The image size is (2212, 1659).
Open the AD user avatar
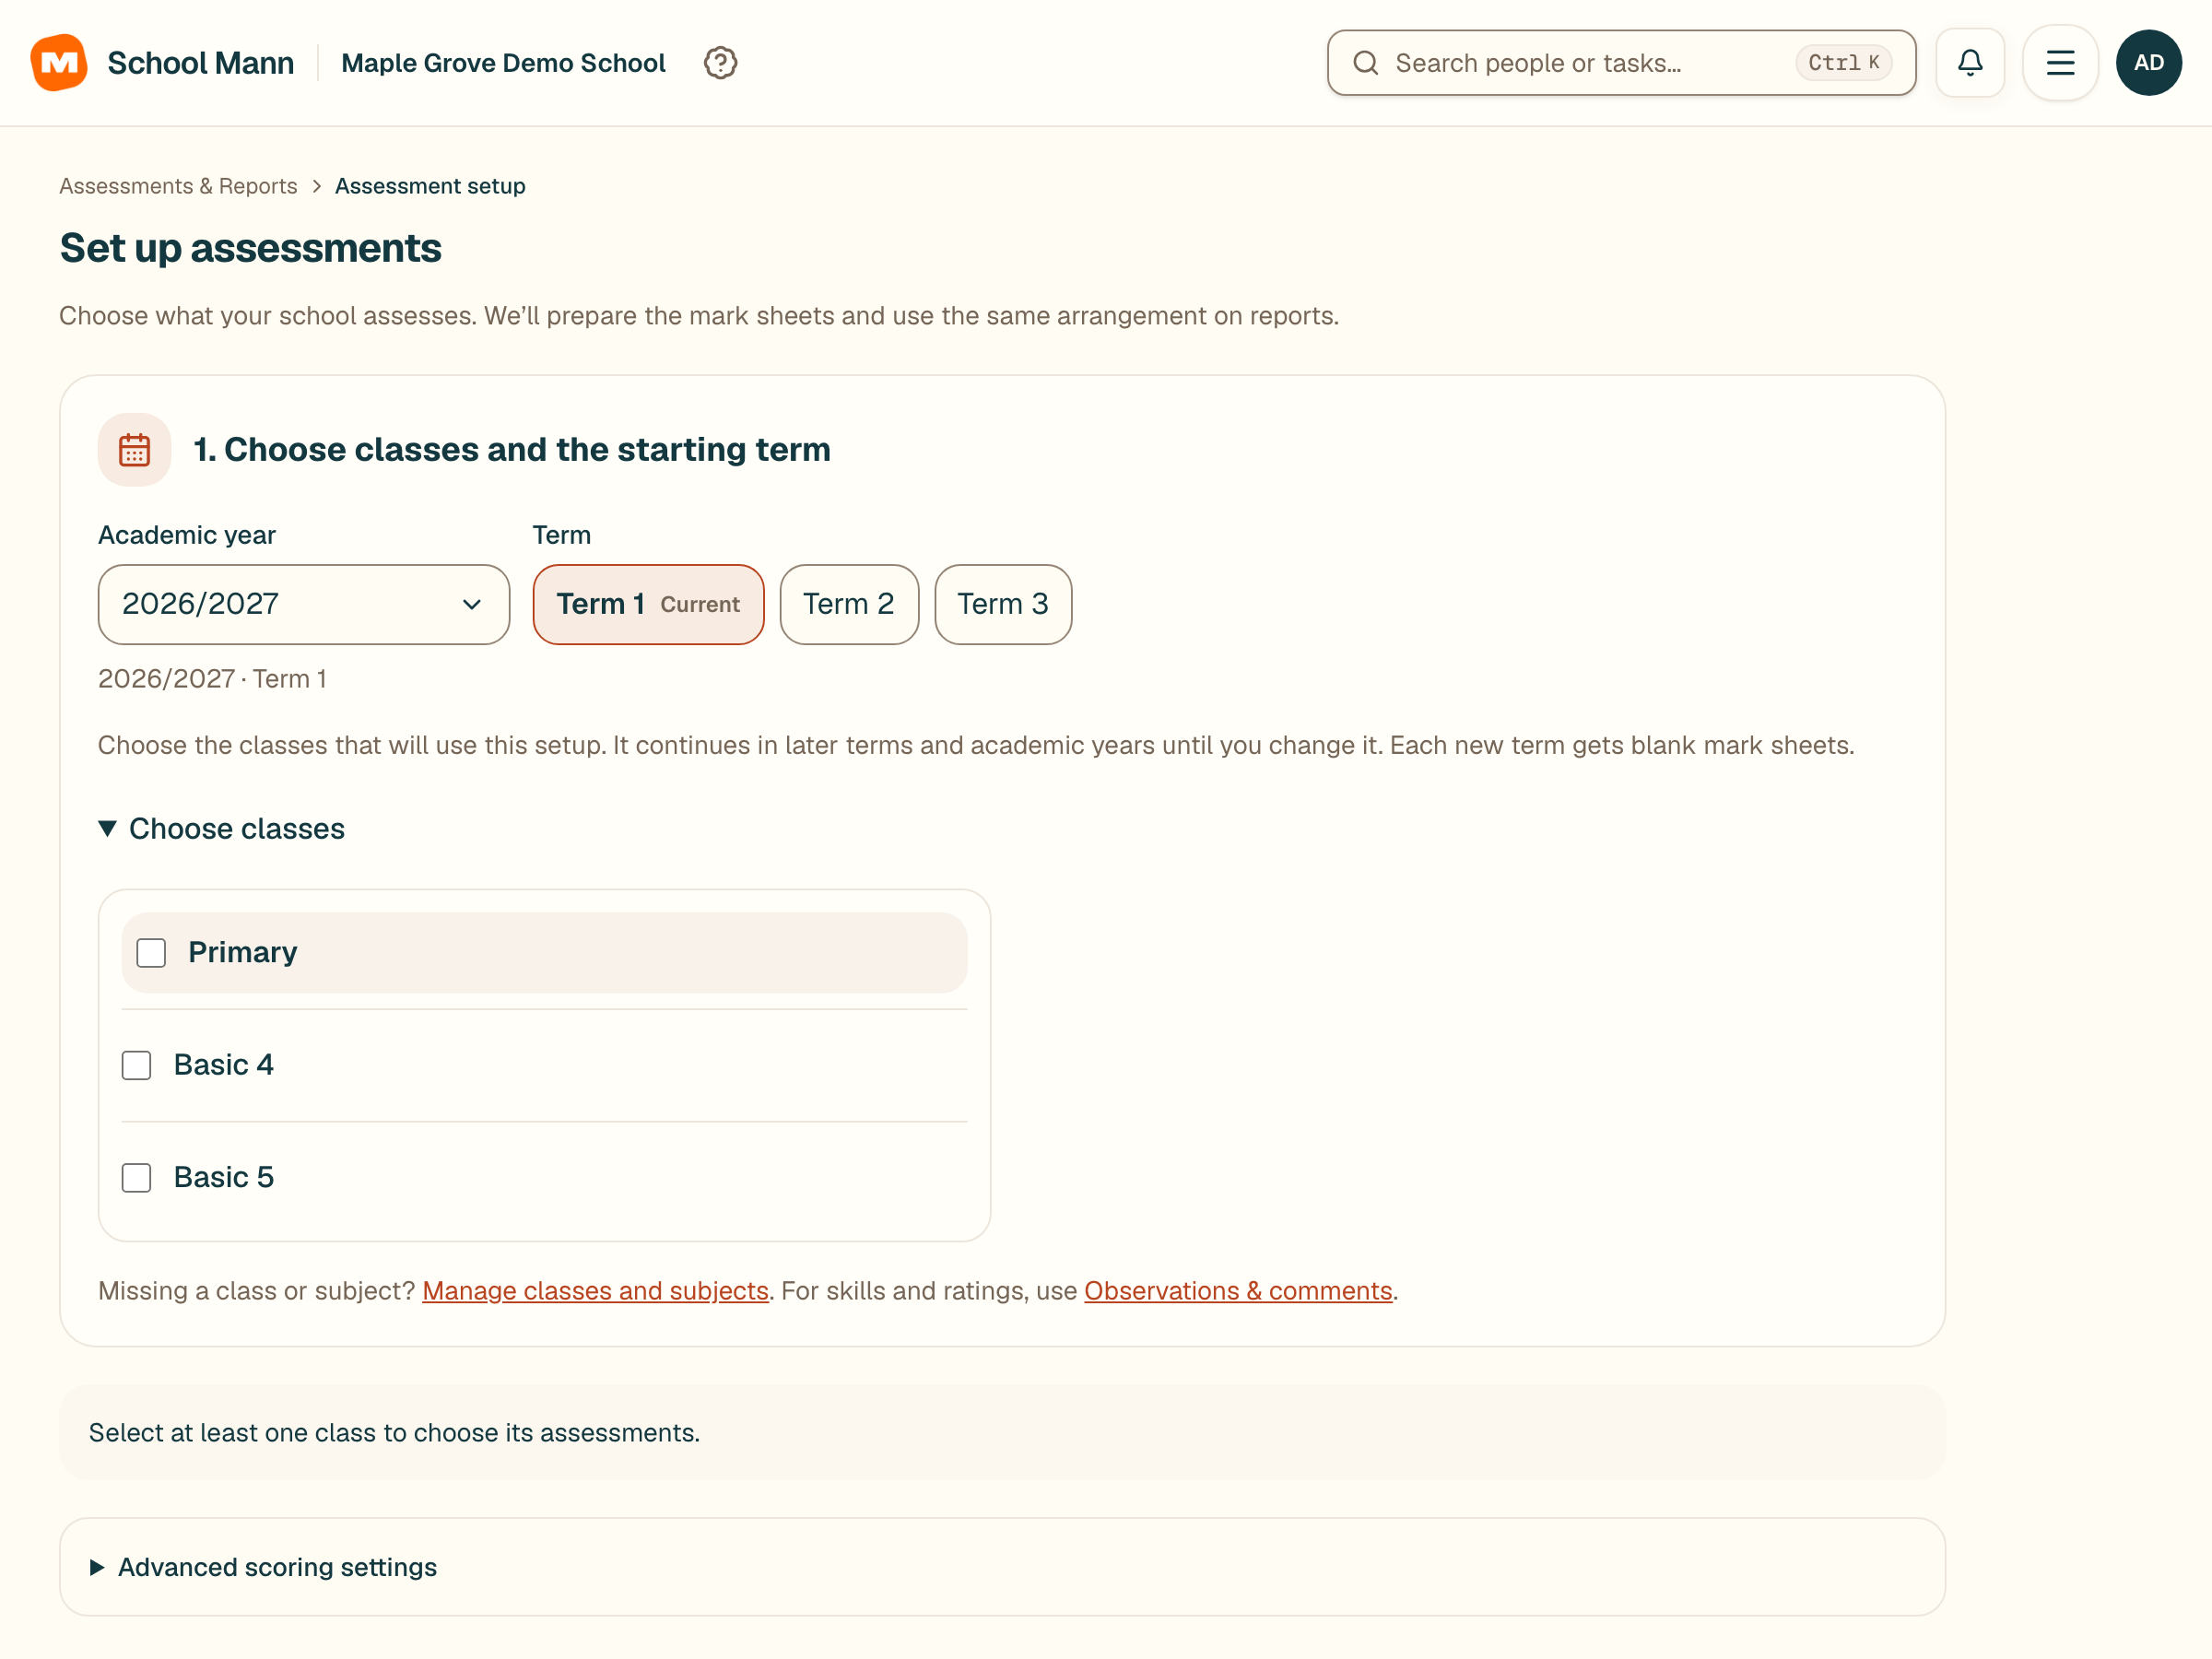(2148, 63)
